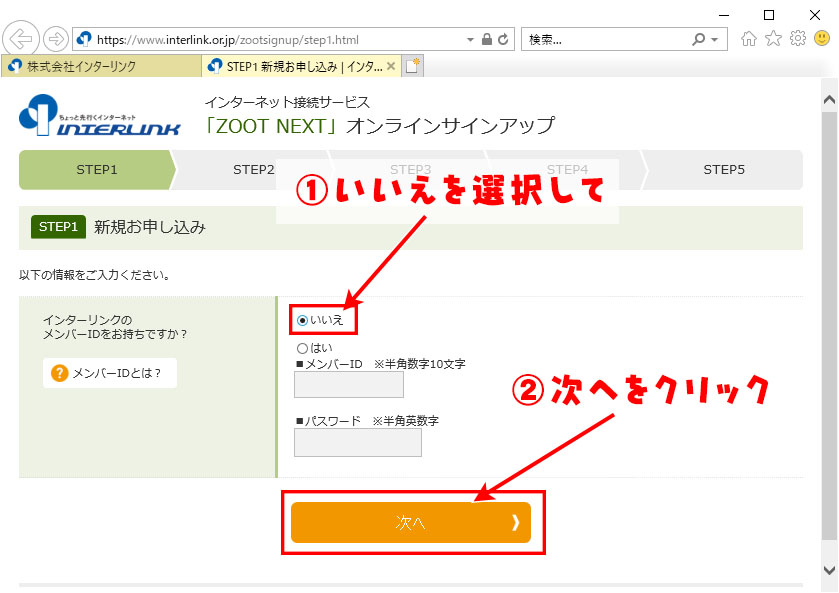839x593 pixels.
Task: Click the scrollbar up arrow
Action: point(829,100)
